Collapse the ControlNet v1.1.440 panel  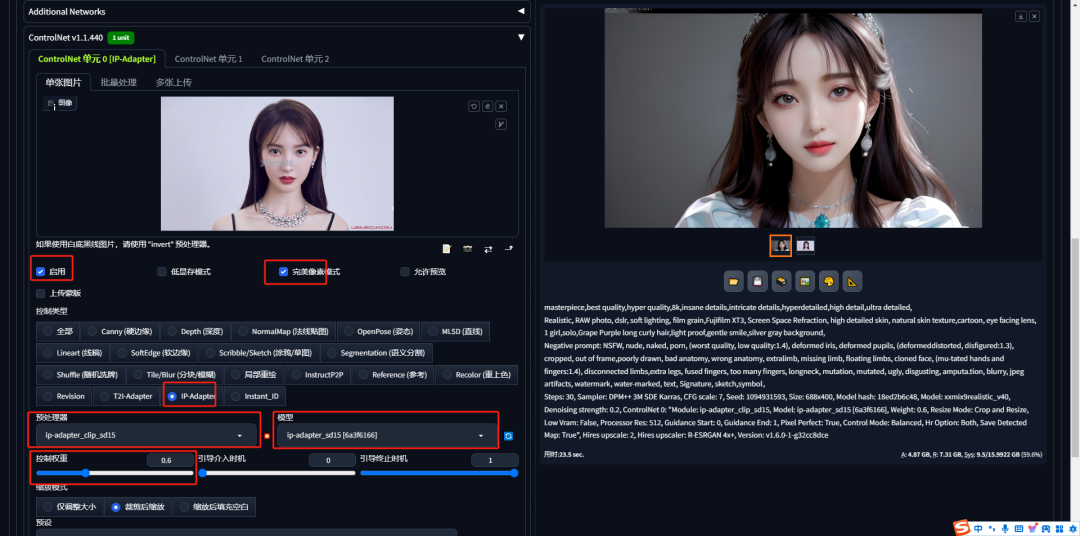[521, 37]
